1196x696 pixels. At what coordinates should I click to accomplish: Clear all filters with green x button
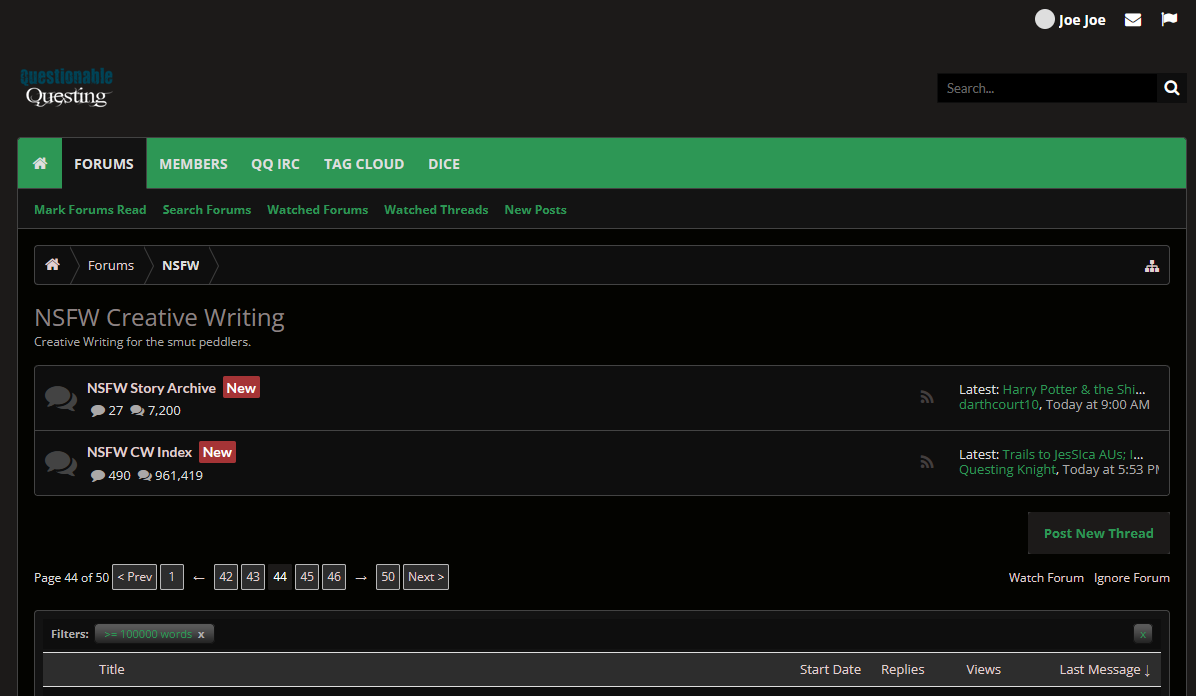click(x=1142, y=634)
